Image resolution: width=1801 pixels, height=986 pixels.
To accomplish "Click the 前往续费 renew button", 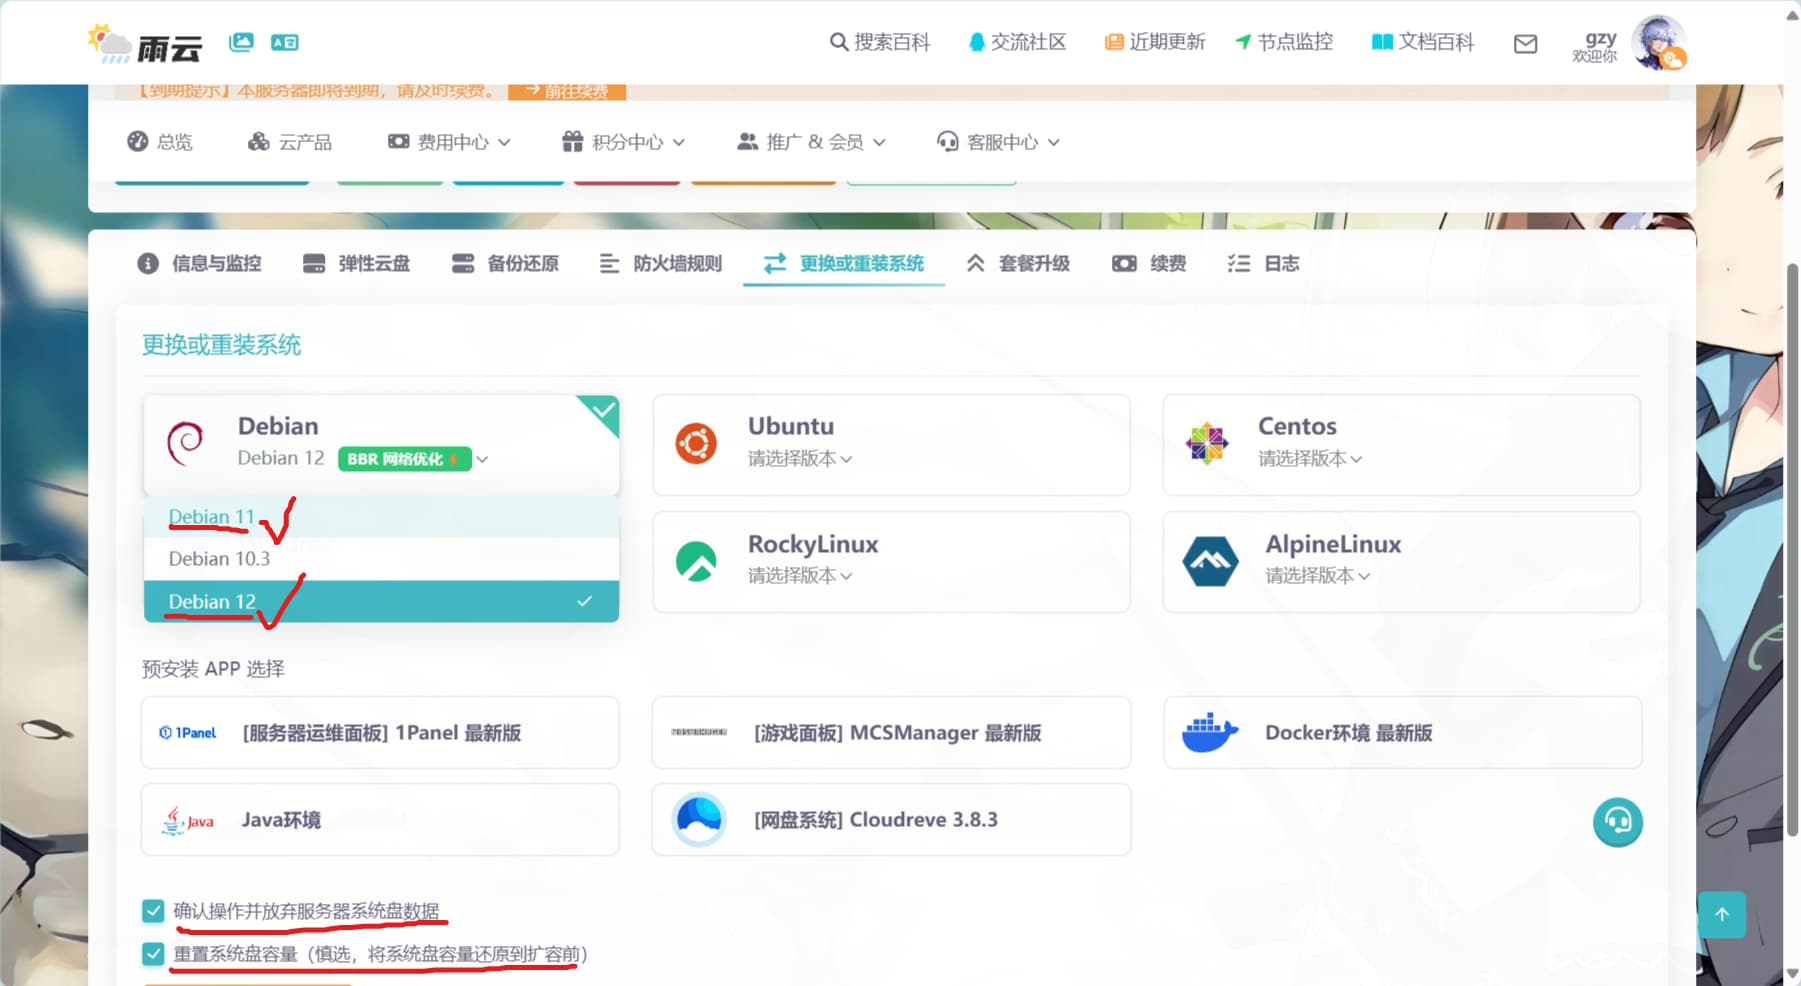I will [x=567, y=91].
